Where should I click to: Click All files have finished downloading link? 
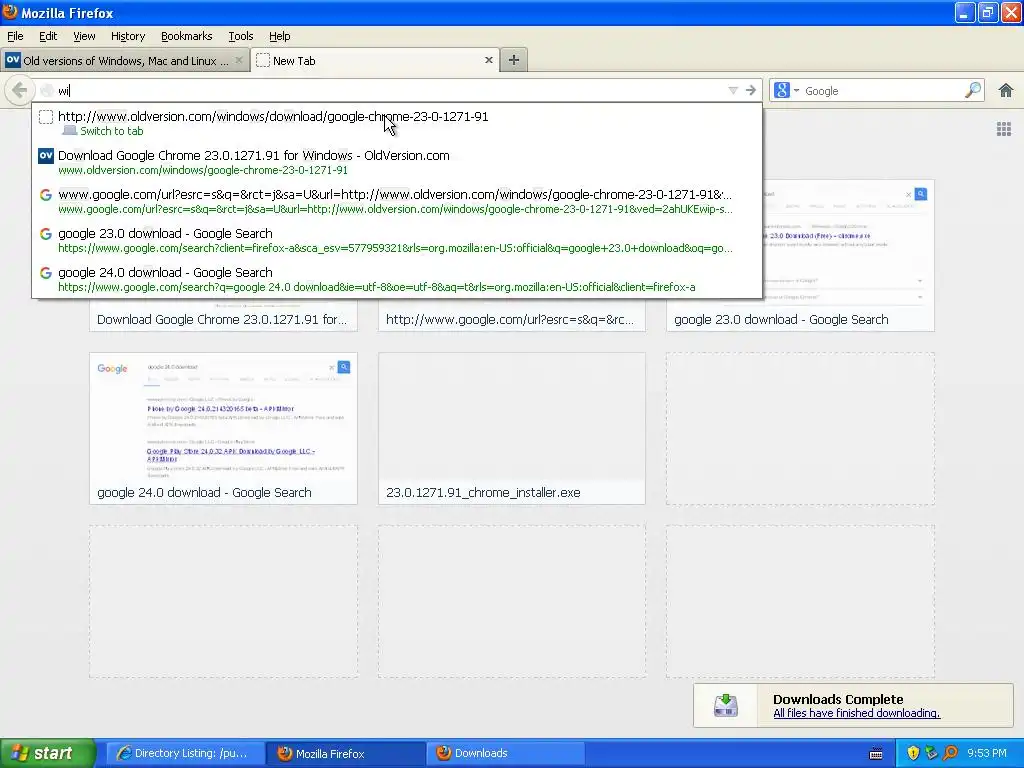tap(857, 713)
